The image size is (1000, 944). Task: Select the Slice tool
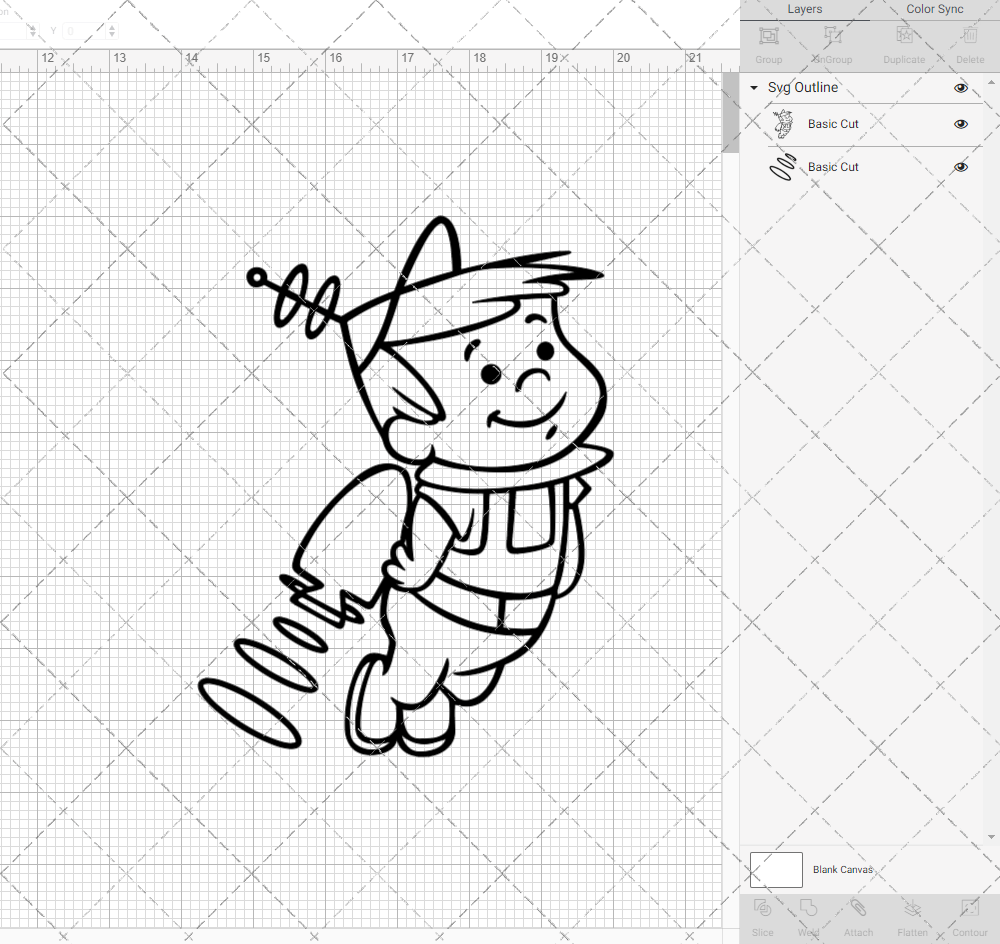[762, 908]
